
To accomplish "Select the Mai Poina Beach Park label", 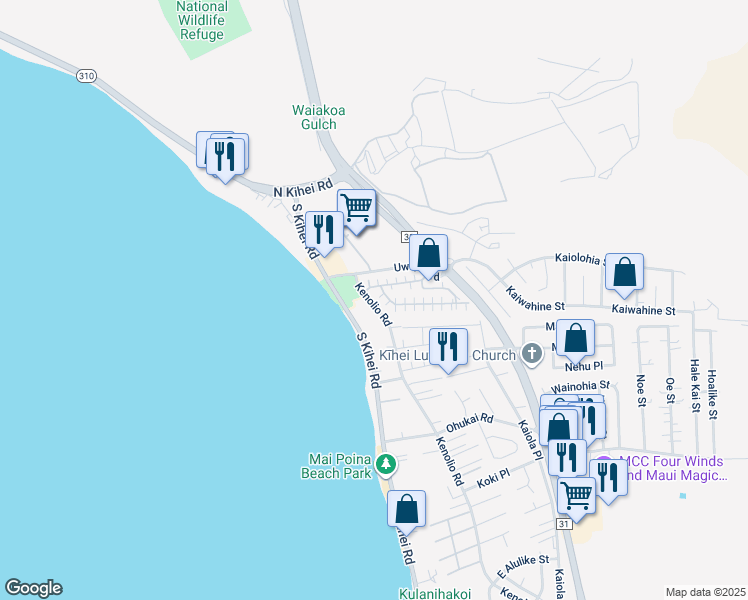I will click(336, 466).
